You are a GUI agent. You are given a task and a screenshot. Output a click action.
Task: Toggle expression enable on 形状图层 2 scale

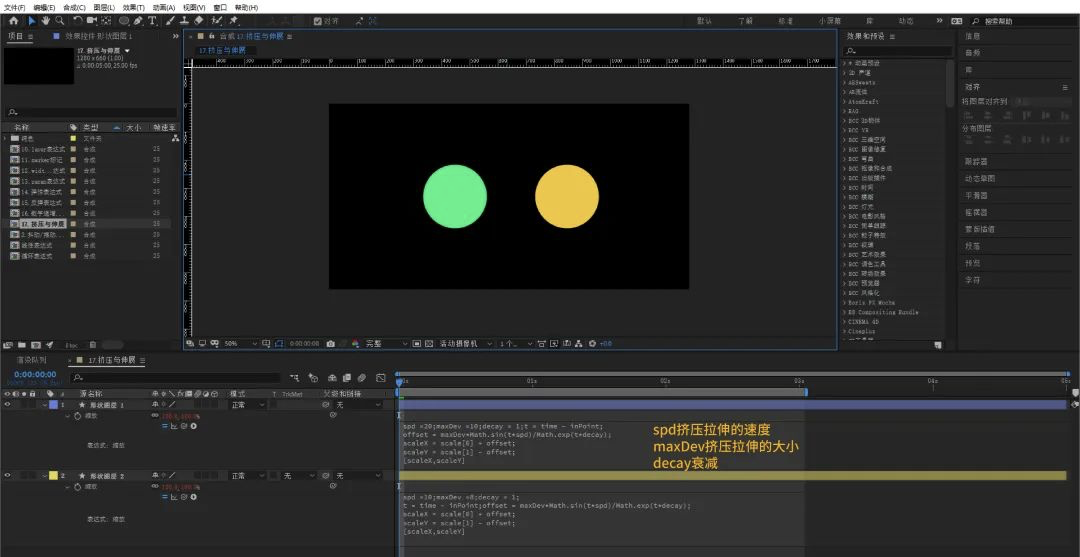[x=165, y=496]
